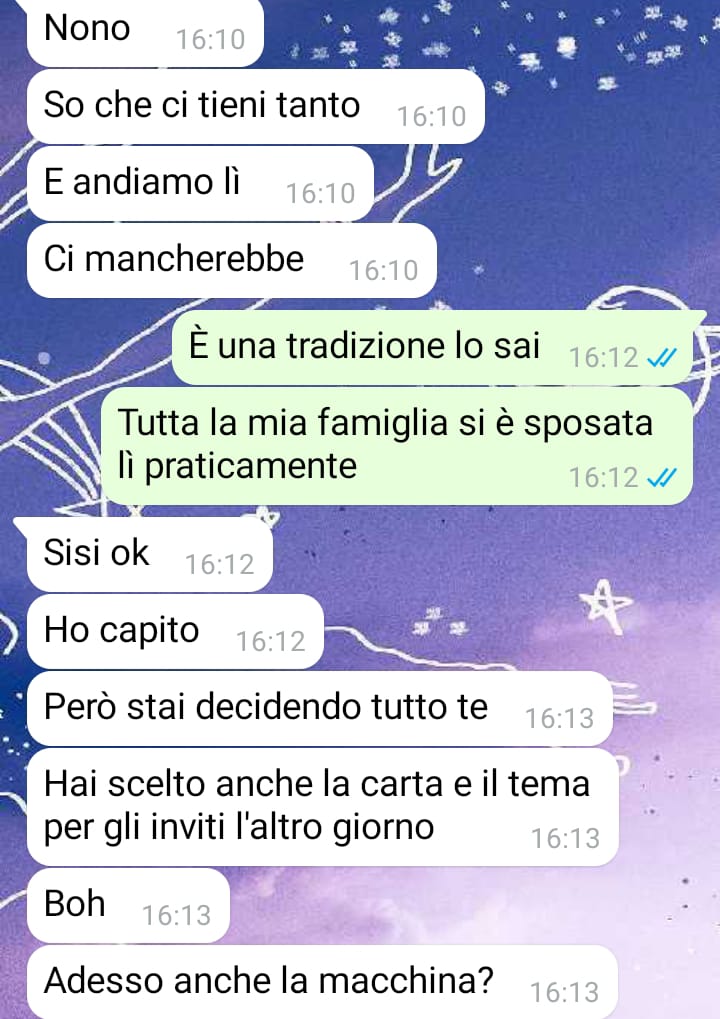Click the 16:10 timestamp on 'Nono'
This screenshot has height=1019, width=720.
coord(211,40)
